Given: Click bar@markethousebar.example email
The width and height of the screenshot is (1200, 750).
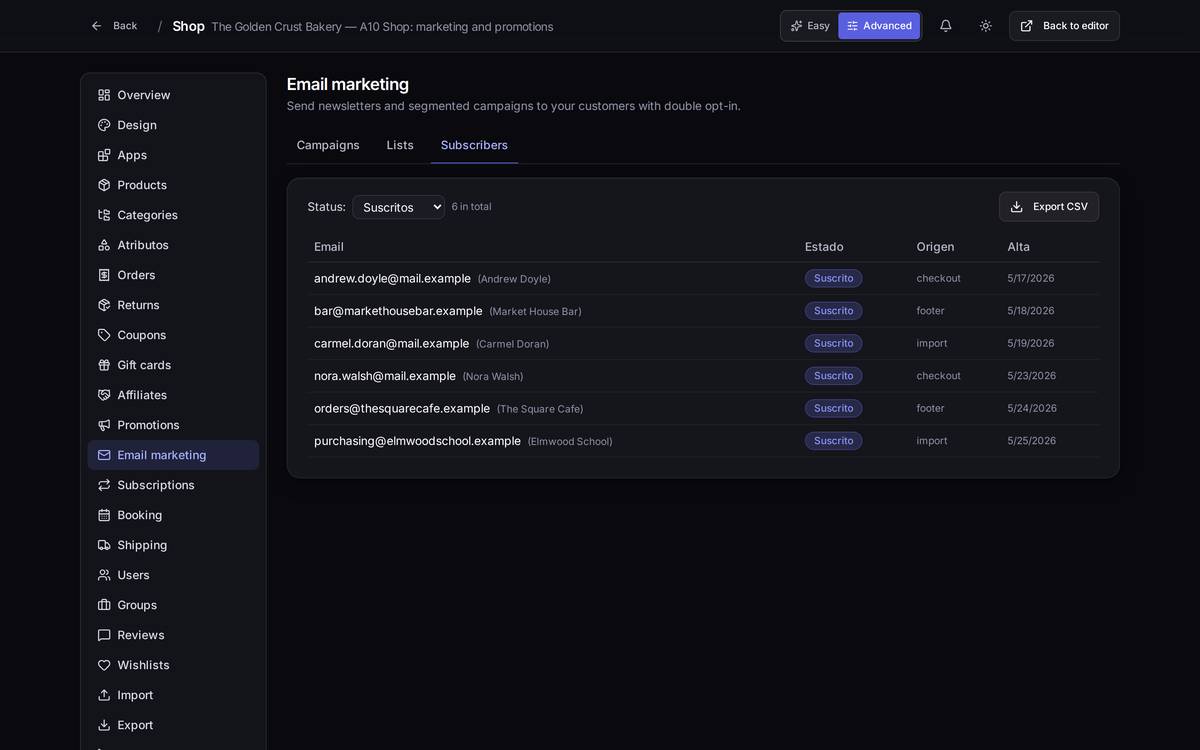Looking at the screenshot, I should click(398, 311).
